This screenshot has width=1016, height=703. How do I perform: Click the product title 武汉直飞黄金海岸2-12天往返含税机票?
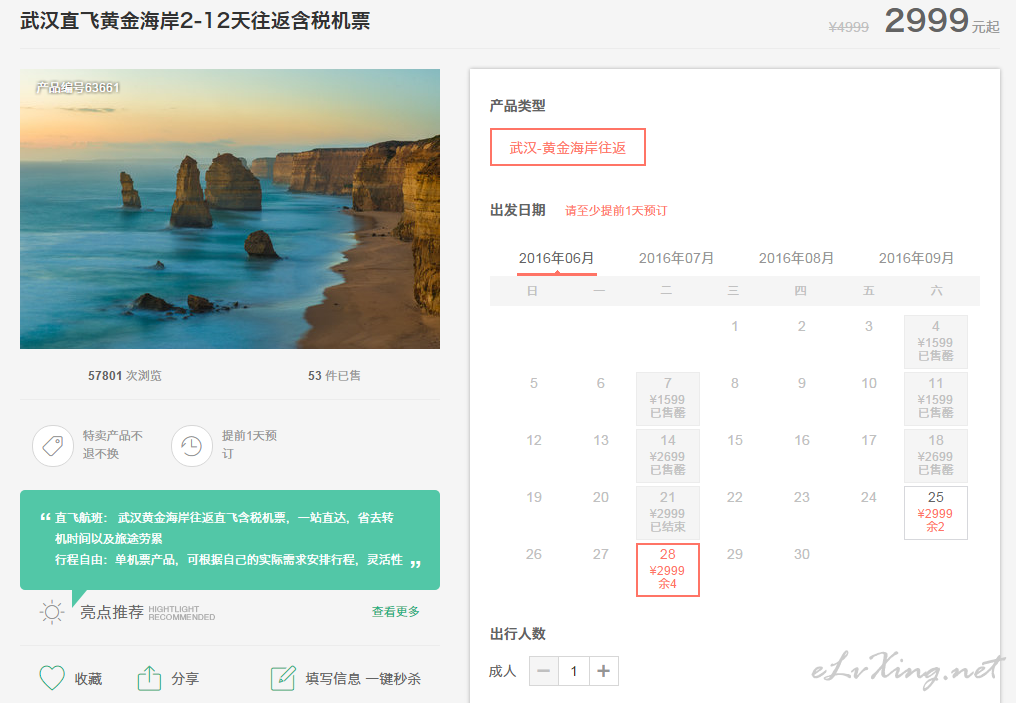195,21
